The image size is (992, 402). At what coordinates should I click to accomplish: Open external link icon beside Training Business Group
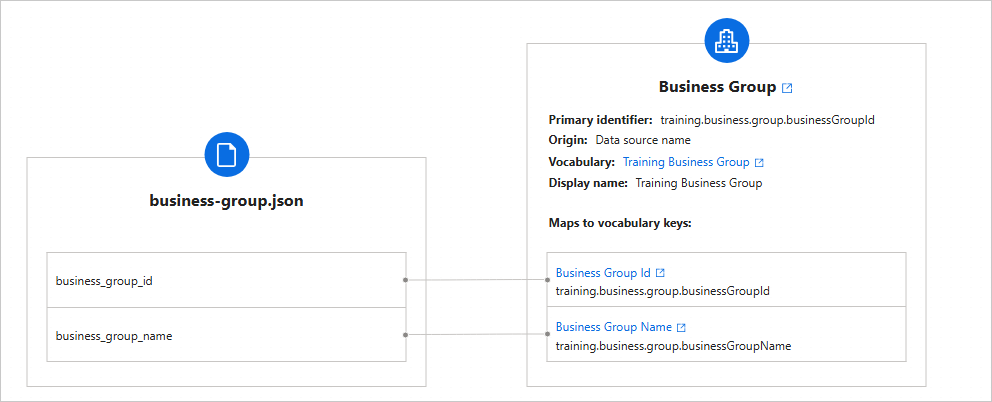click(x=759, y=163)
